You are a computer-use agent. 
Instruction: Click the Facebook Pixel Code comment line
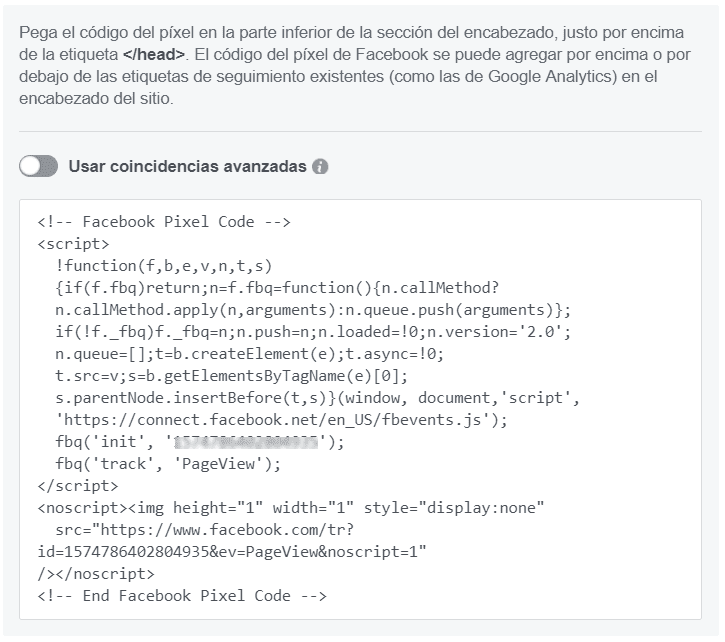[x=164, y=222]
